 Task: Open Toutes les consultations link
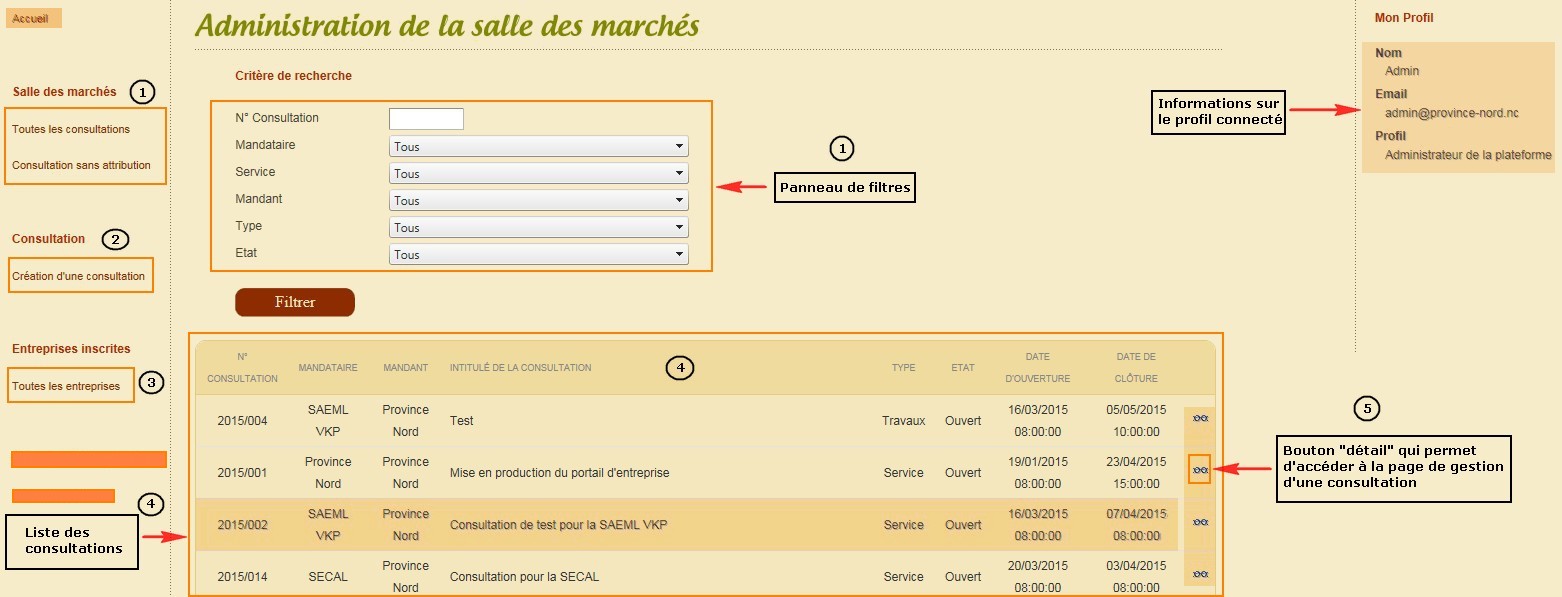pyautogui.click(x=71, y=129)
